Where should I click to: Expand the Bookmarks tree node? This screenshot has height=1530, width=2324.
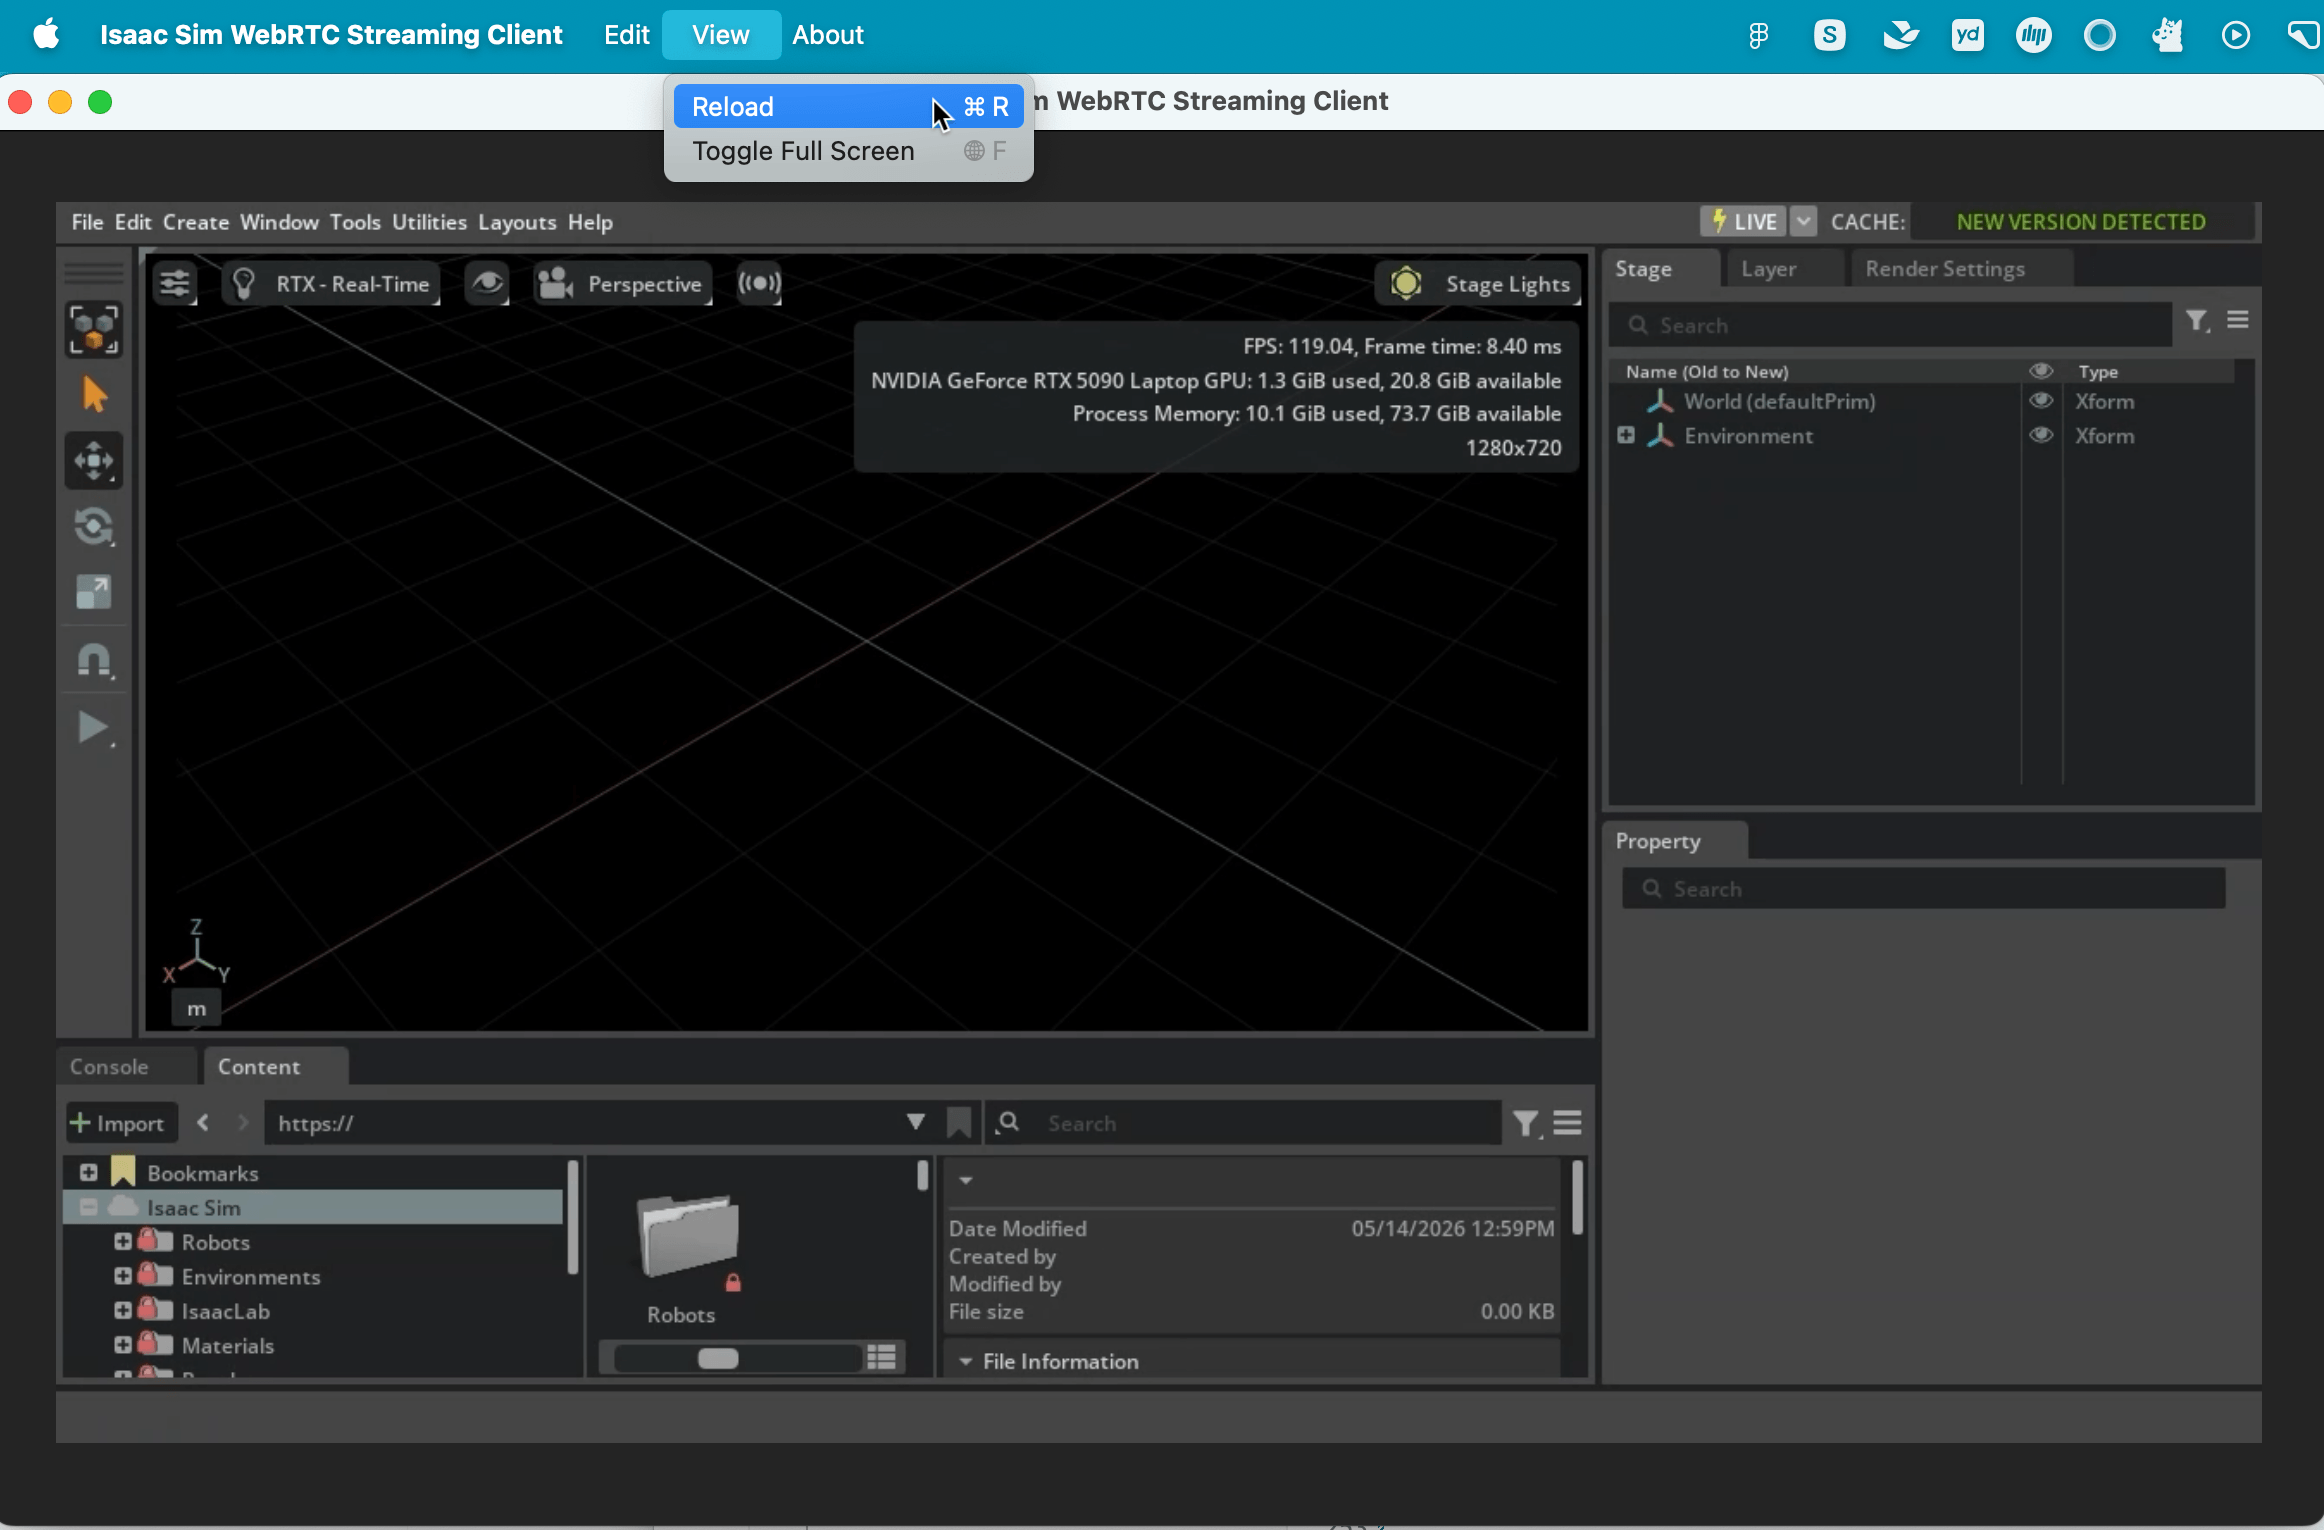pyautogui.click(x=88, y=1172)
